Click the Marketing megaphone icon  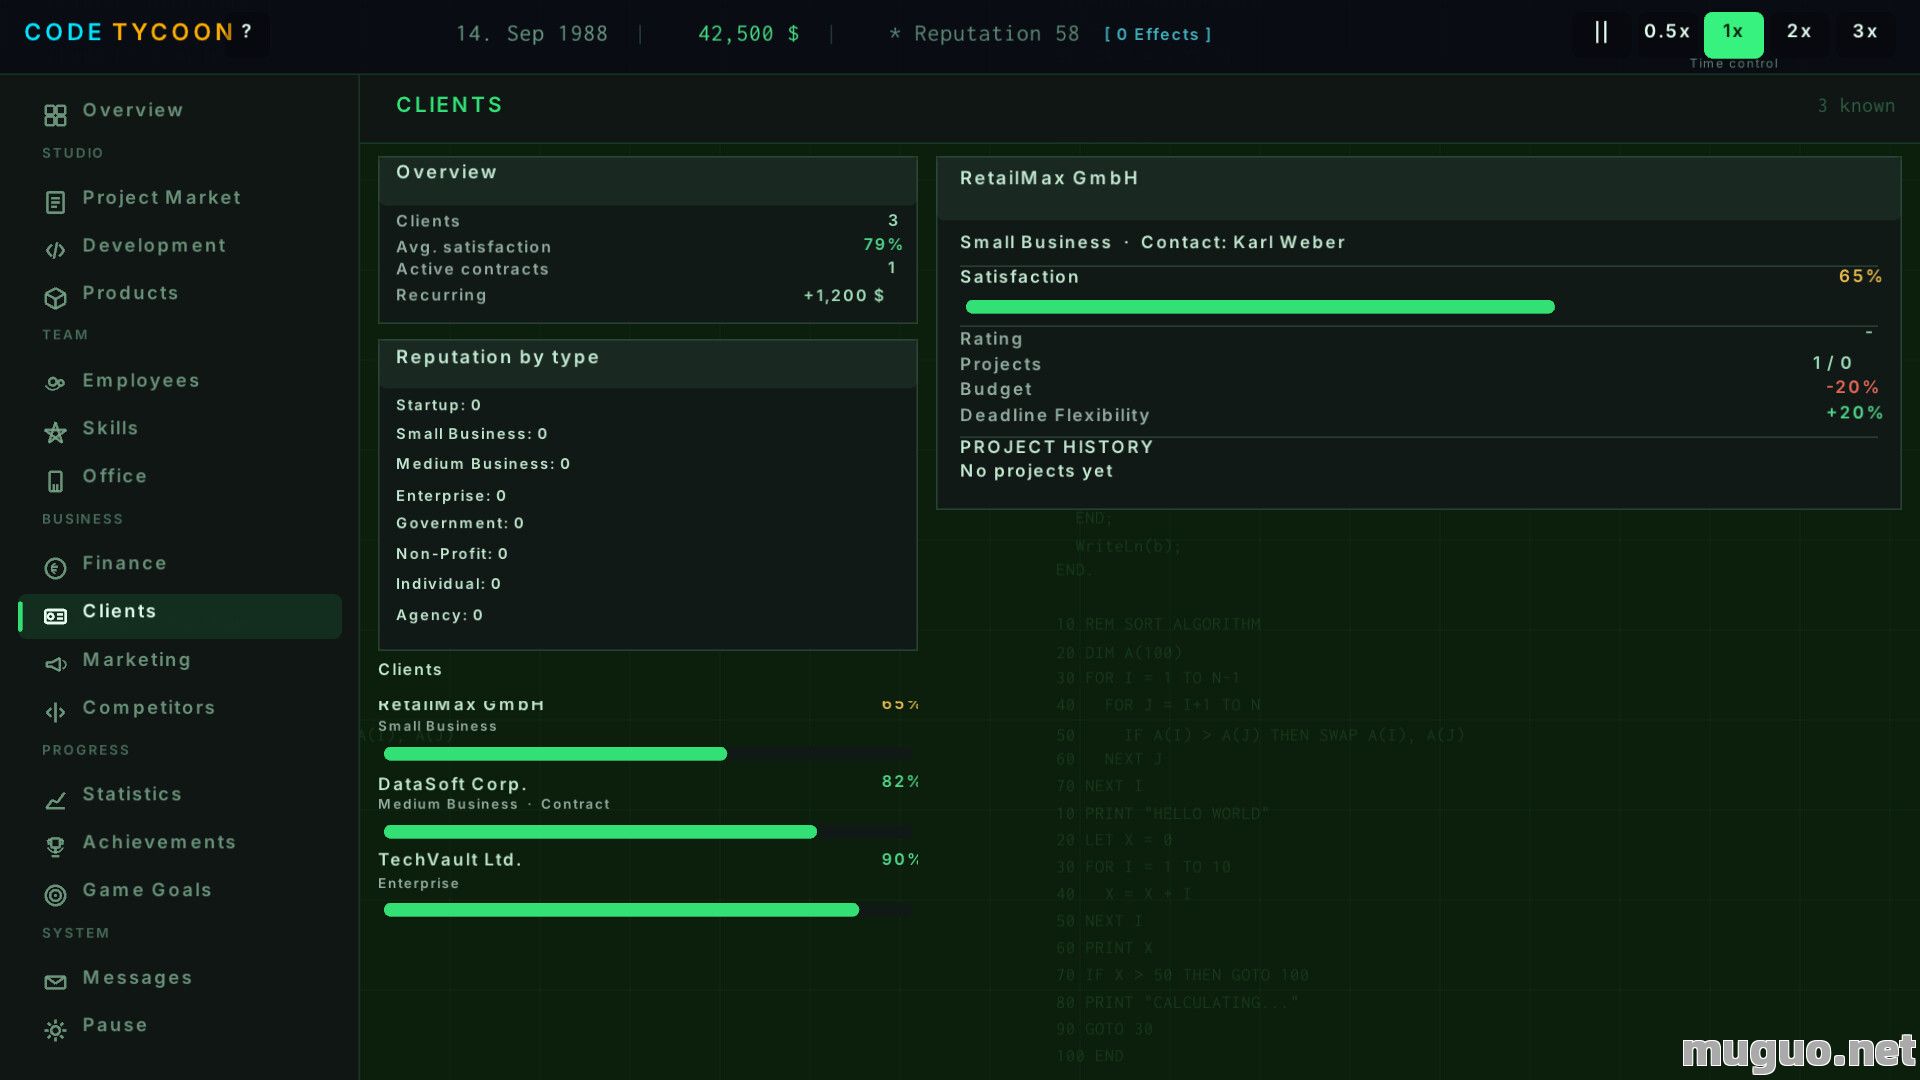55,664
